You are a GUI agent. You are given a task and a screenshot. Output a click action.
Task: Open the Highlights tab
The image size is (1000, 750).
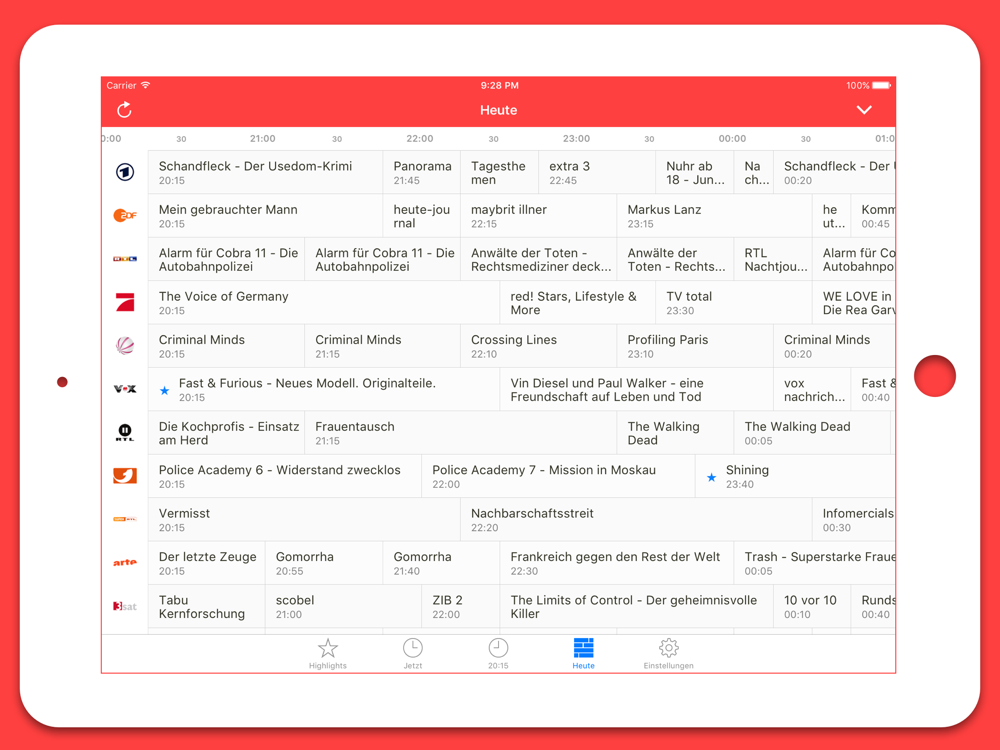point(328,654)
